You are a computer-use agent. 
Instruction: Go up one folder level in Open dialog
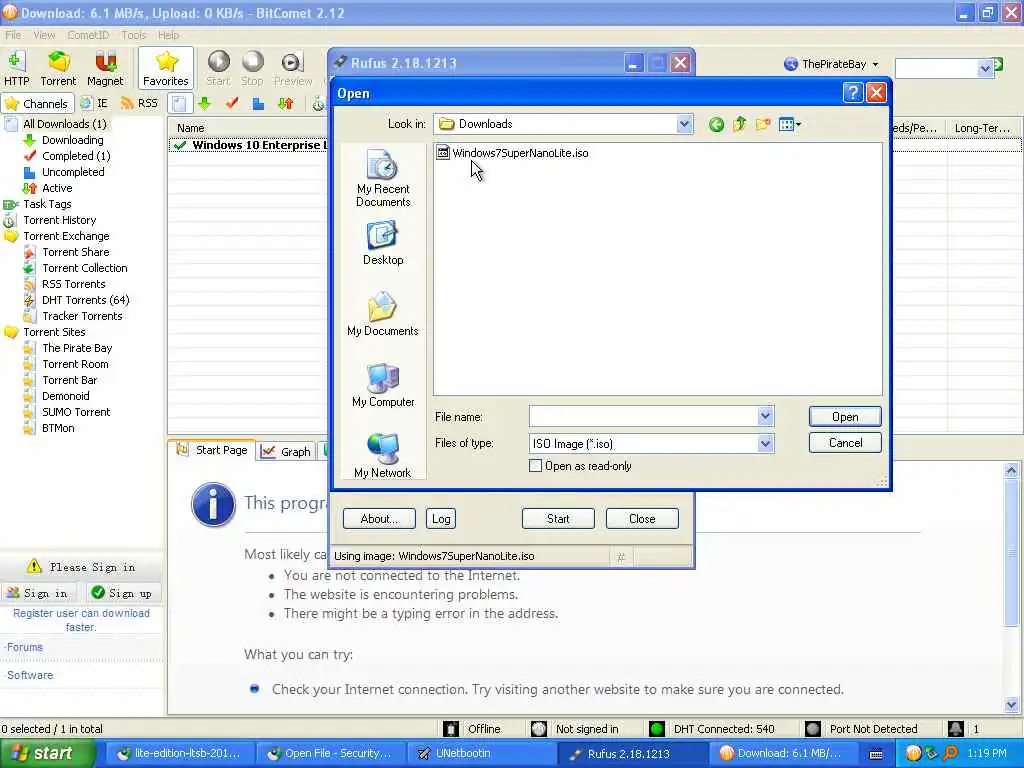tap(739, 124)
